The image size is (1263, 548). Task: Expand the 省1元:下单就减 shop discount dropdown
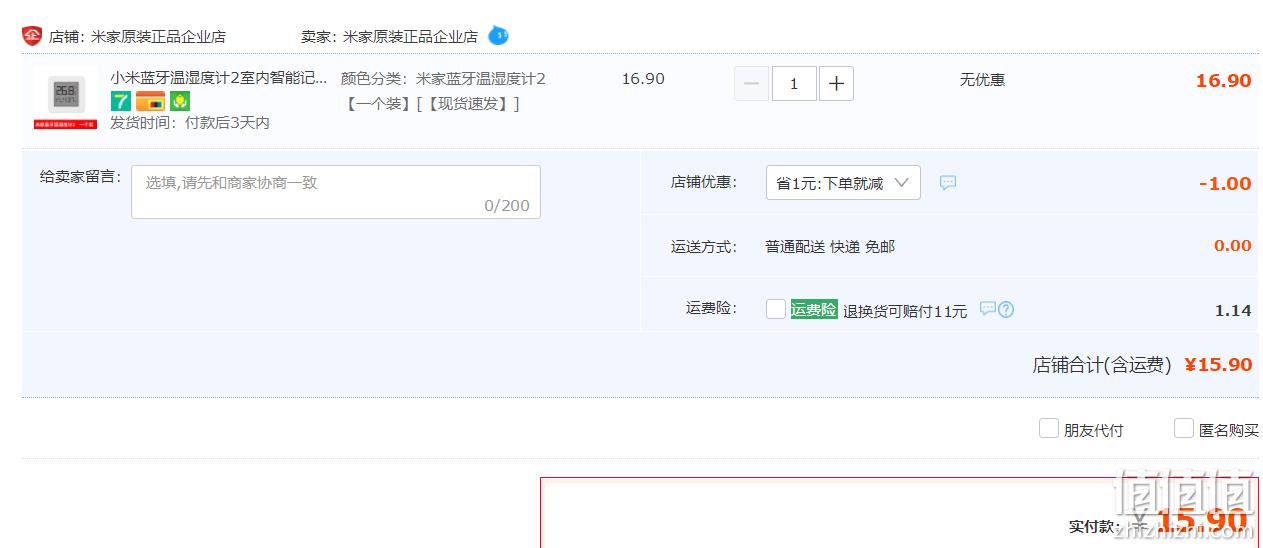pos(843,183)
